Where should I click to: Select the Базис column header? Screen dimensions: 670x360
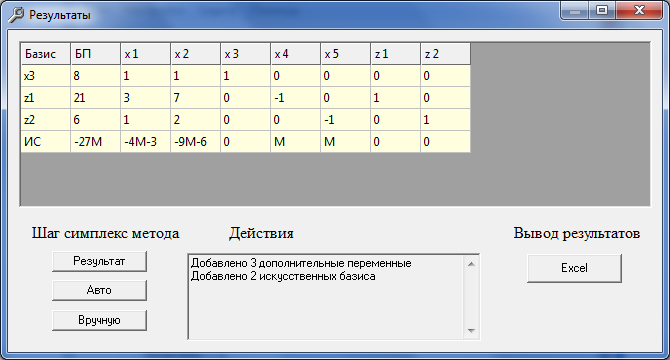46,54
